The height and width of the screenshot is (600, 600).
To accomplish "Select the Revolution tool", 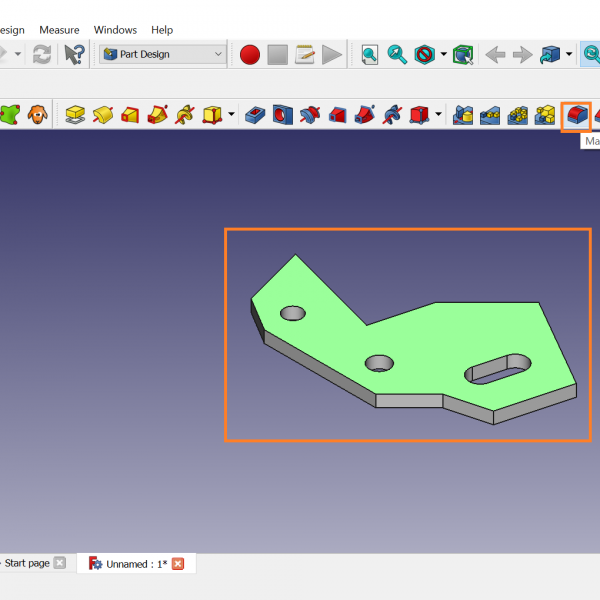I will [x=102, y=115].
